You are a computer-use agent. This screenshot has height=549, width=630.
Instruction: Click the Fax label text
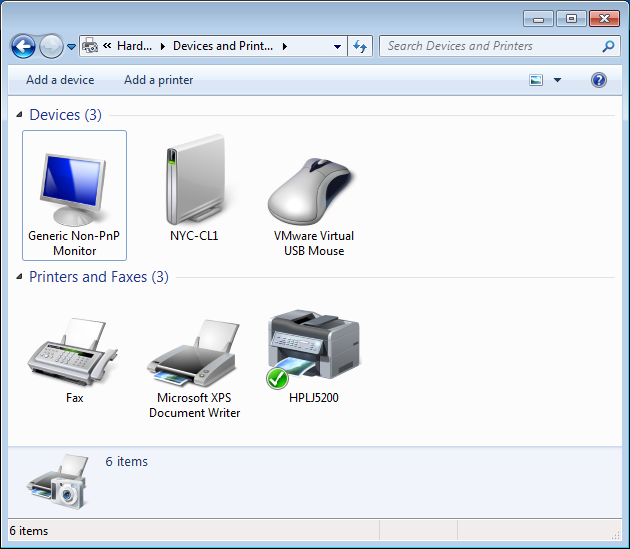click(x=75, y=397)
